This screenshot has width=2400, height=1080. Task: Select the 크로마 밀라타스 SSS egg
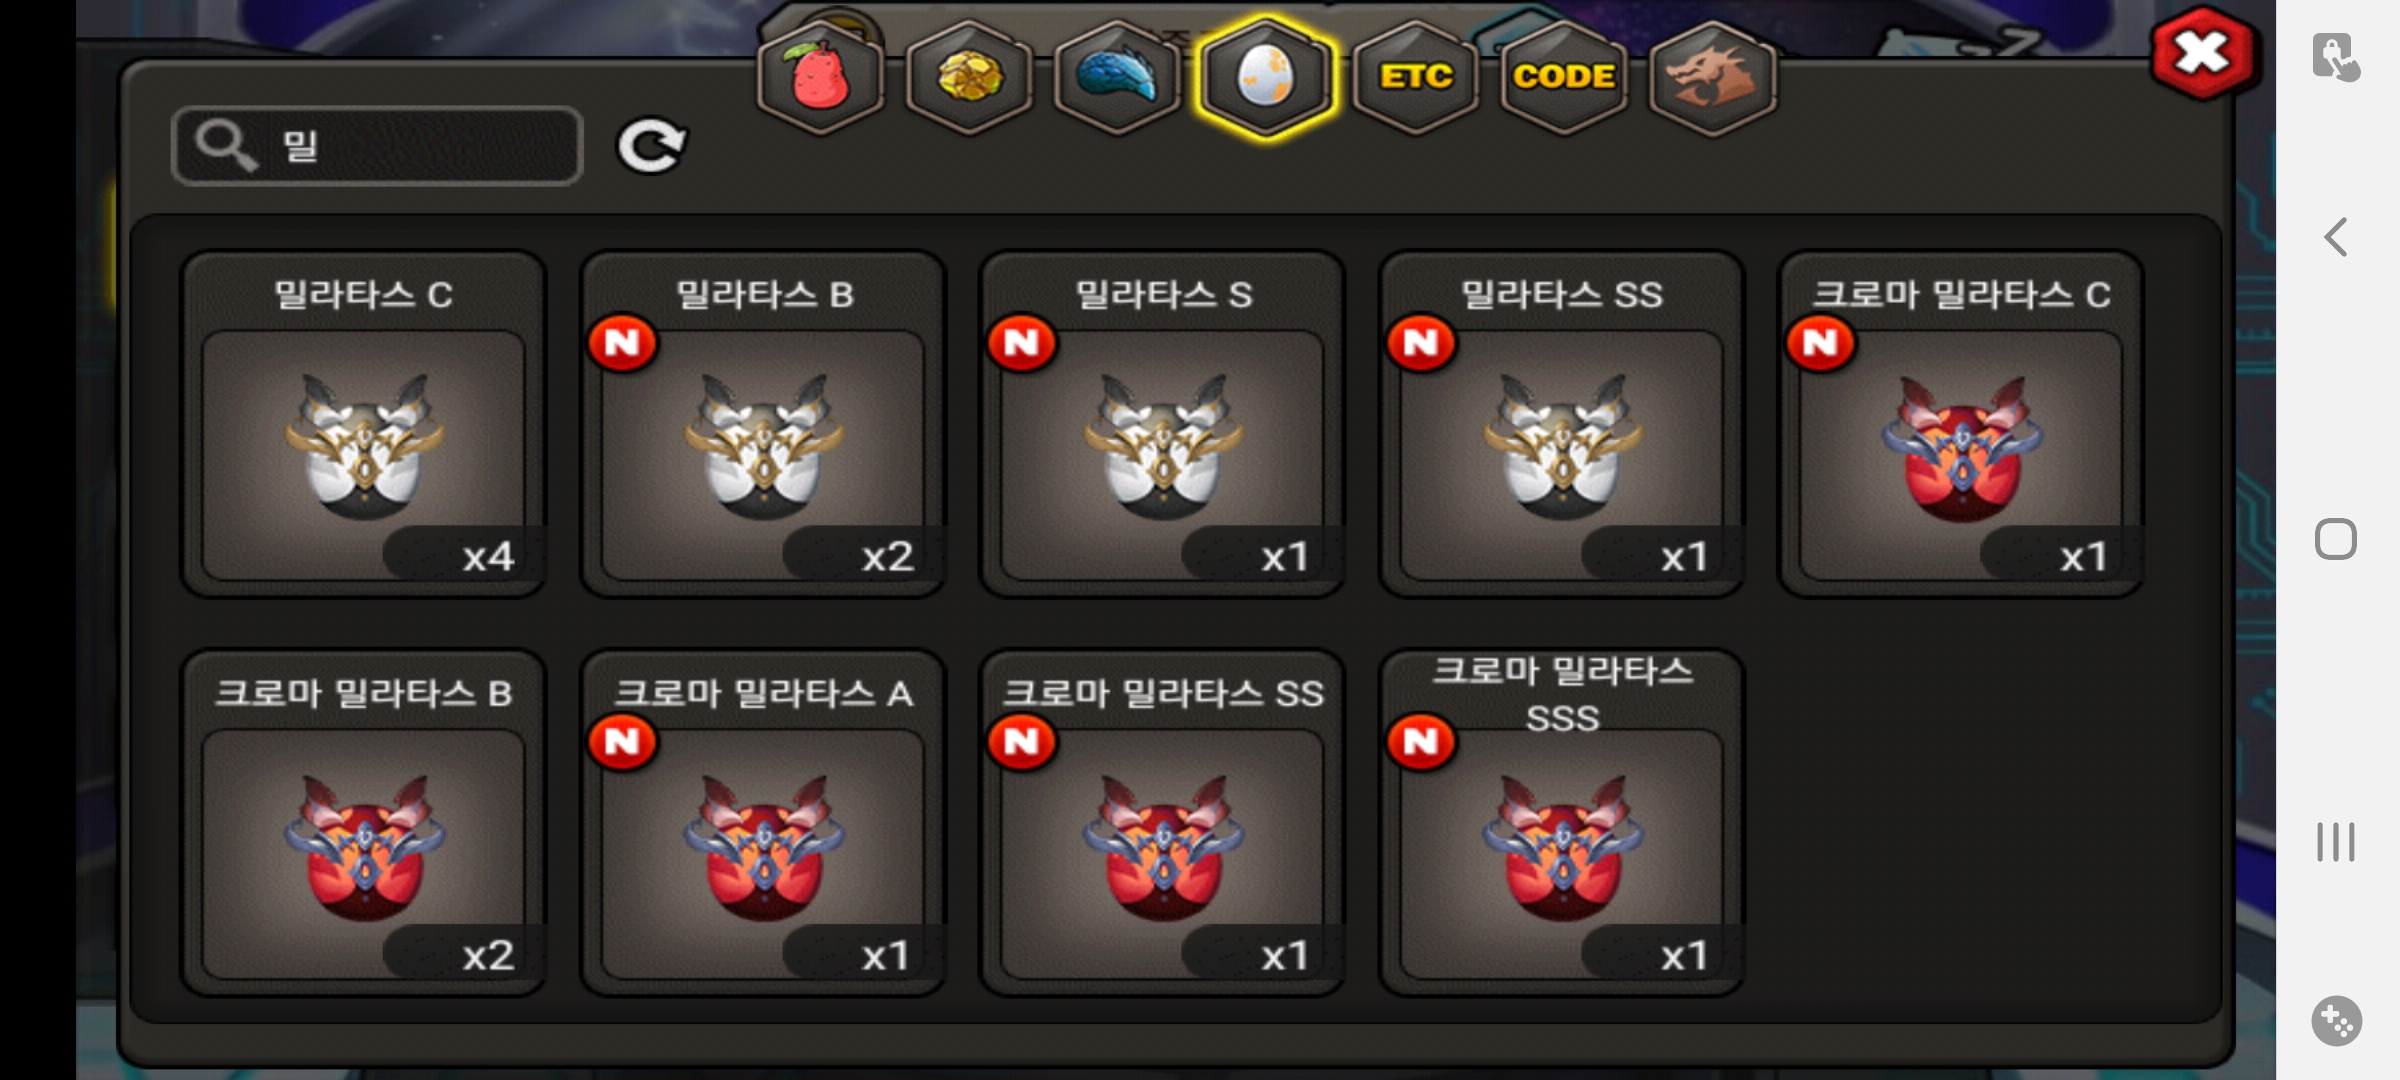(1562, 823)
